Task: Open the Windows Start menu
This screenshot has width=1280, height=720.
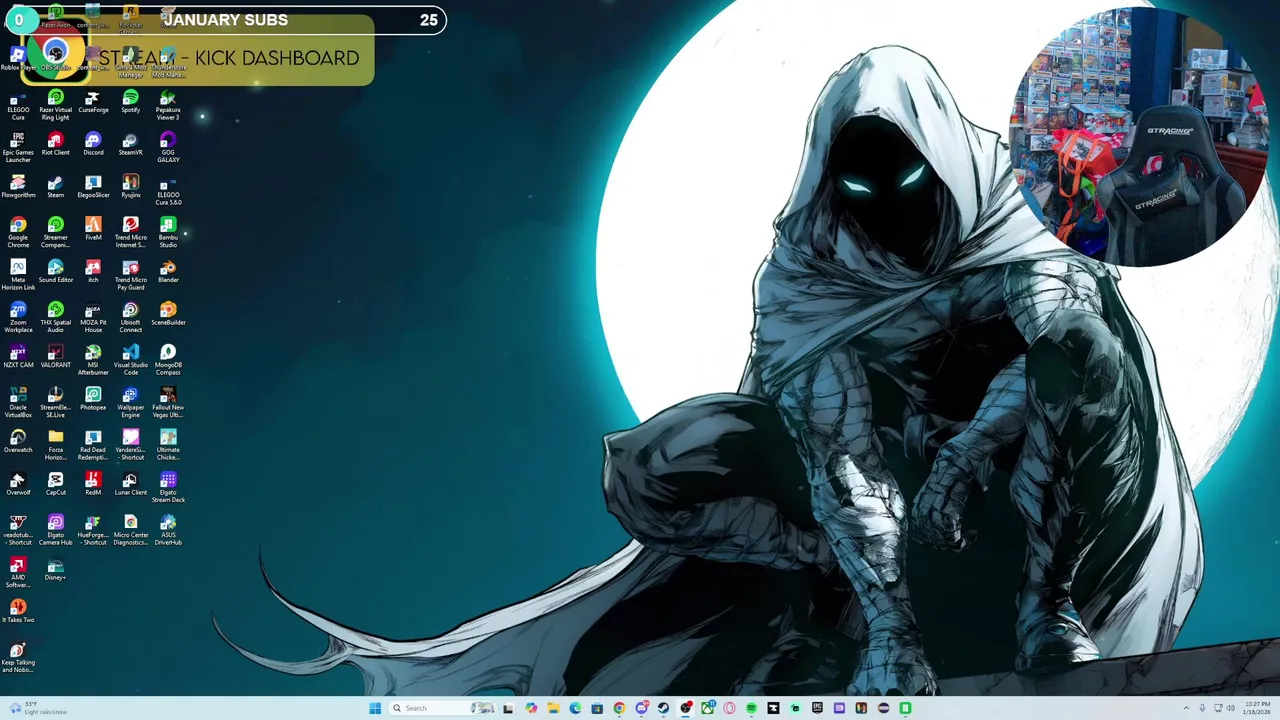Action: [375, 708]
